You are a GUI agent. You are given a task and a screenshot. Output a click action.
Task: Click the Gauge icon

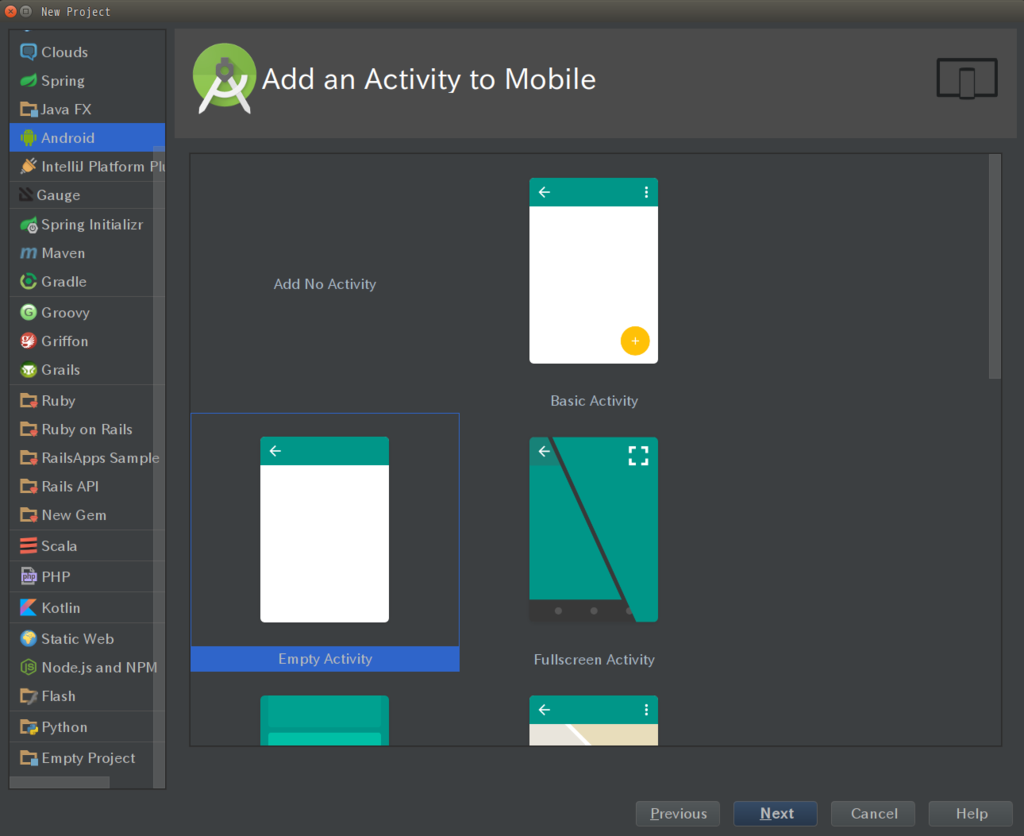tap(26, 195)
